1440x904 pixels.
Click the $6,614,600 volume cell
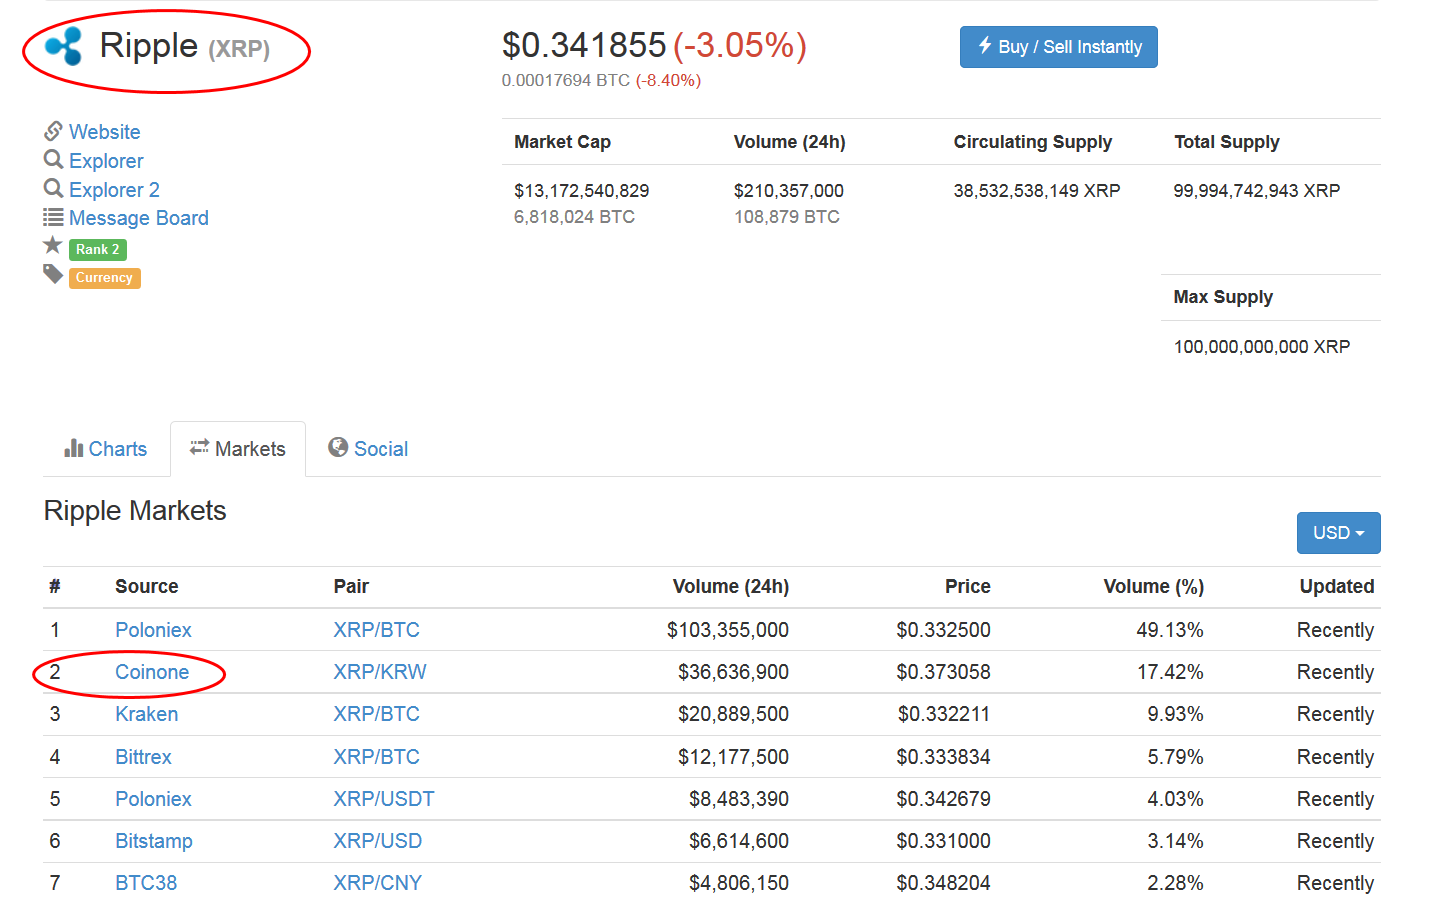coord(739,841)
